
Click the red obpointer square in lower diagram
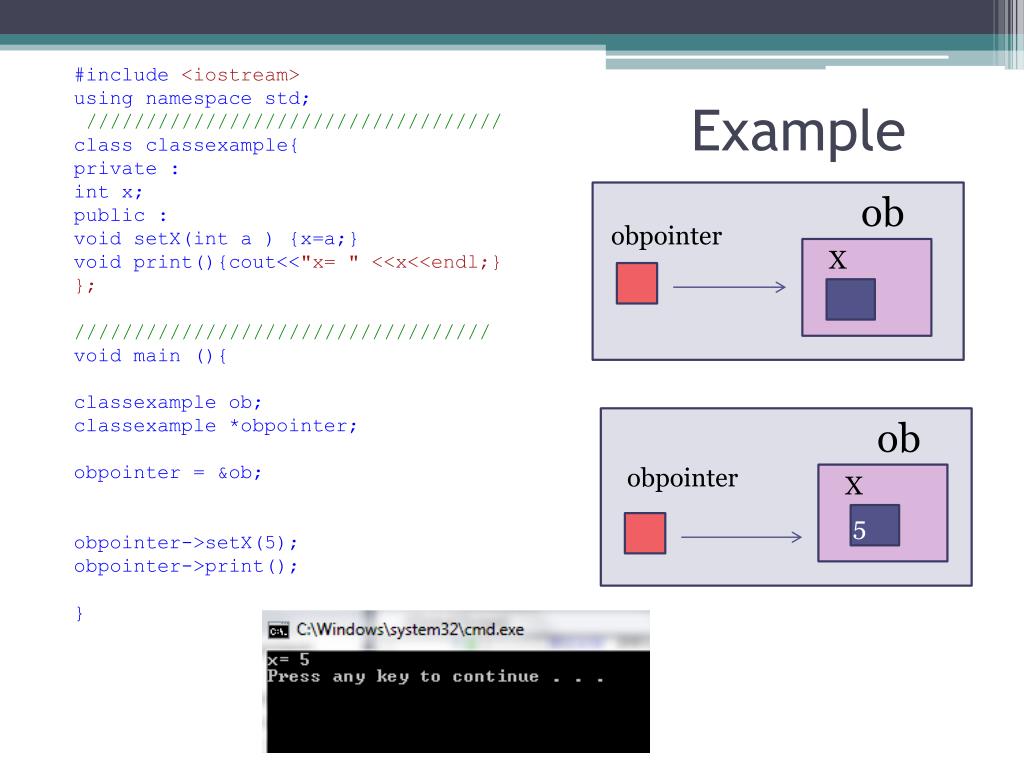coord(645,534)
